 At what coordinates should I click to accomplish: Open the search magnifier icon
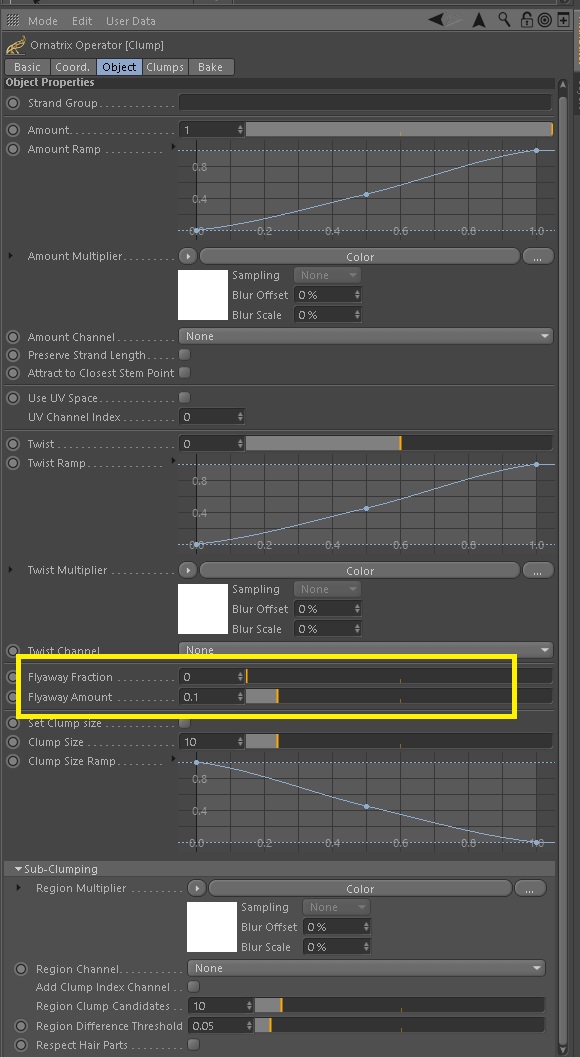tap(504, 20)
